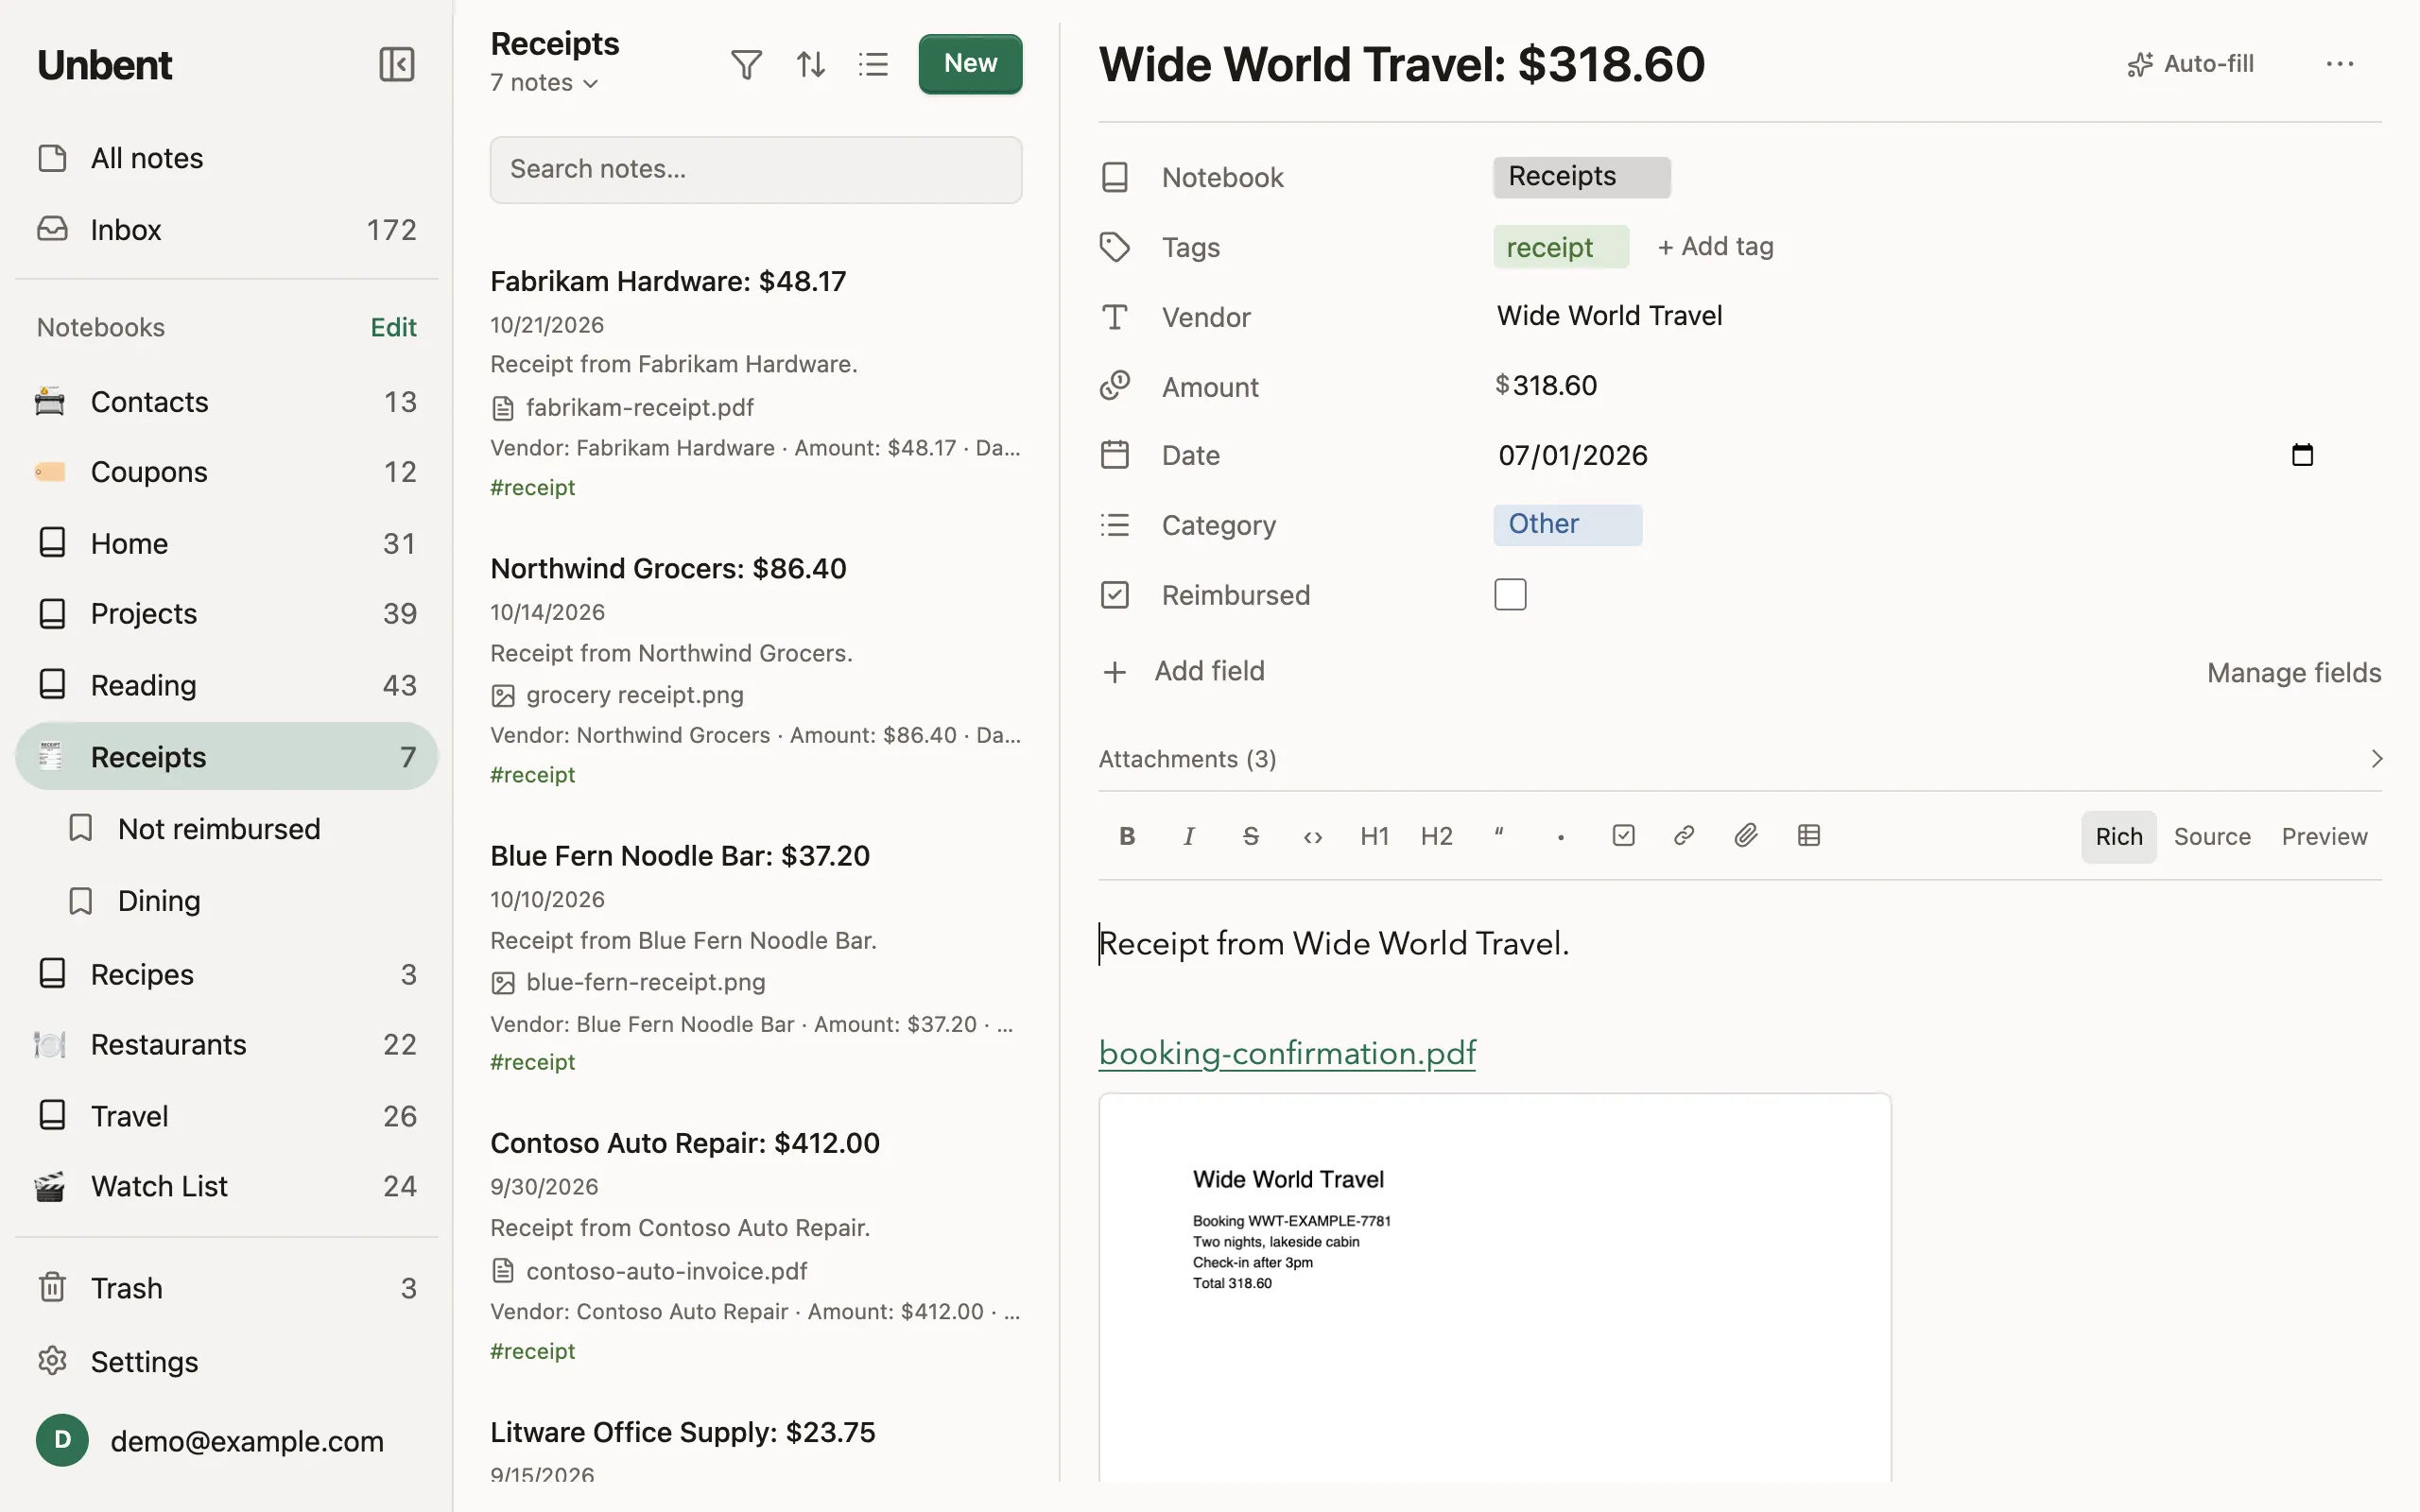Collapse the sidebar panel icon
The width and height of the screenshot is (2420, 1512).
pos(396,65)
